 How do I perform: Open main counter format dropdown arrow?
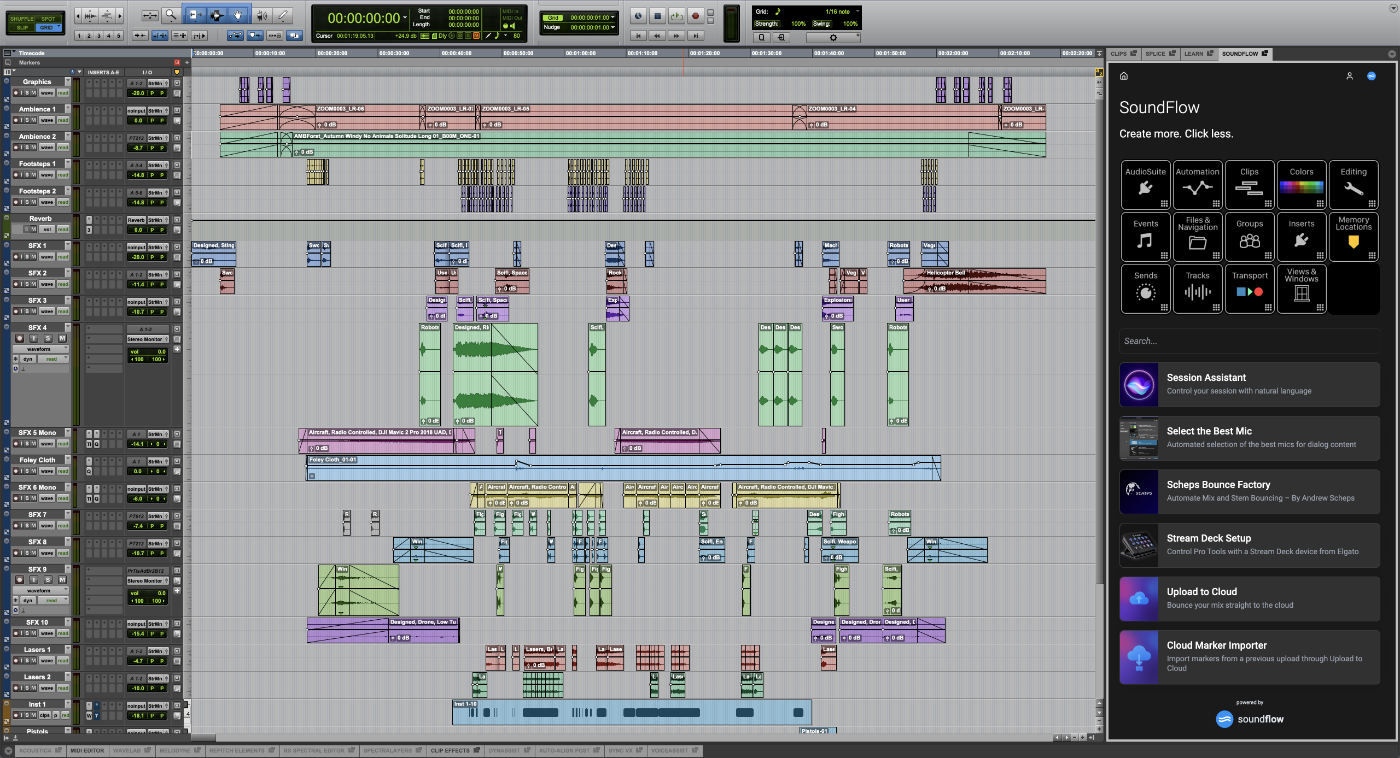(x=405, y=18)
